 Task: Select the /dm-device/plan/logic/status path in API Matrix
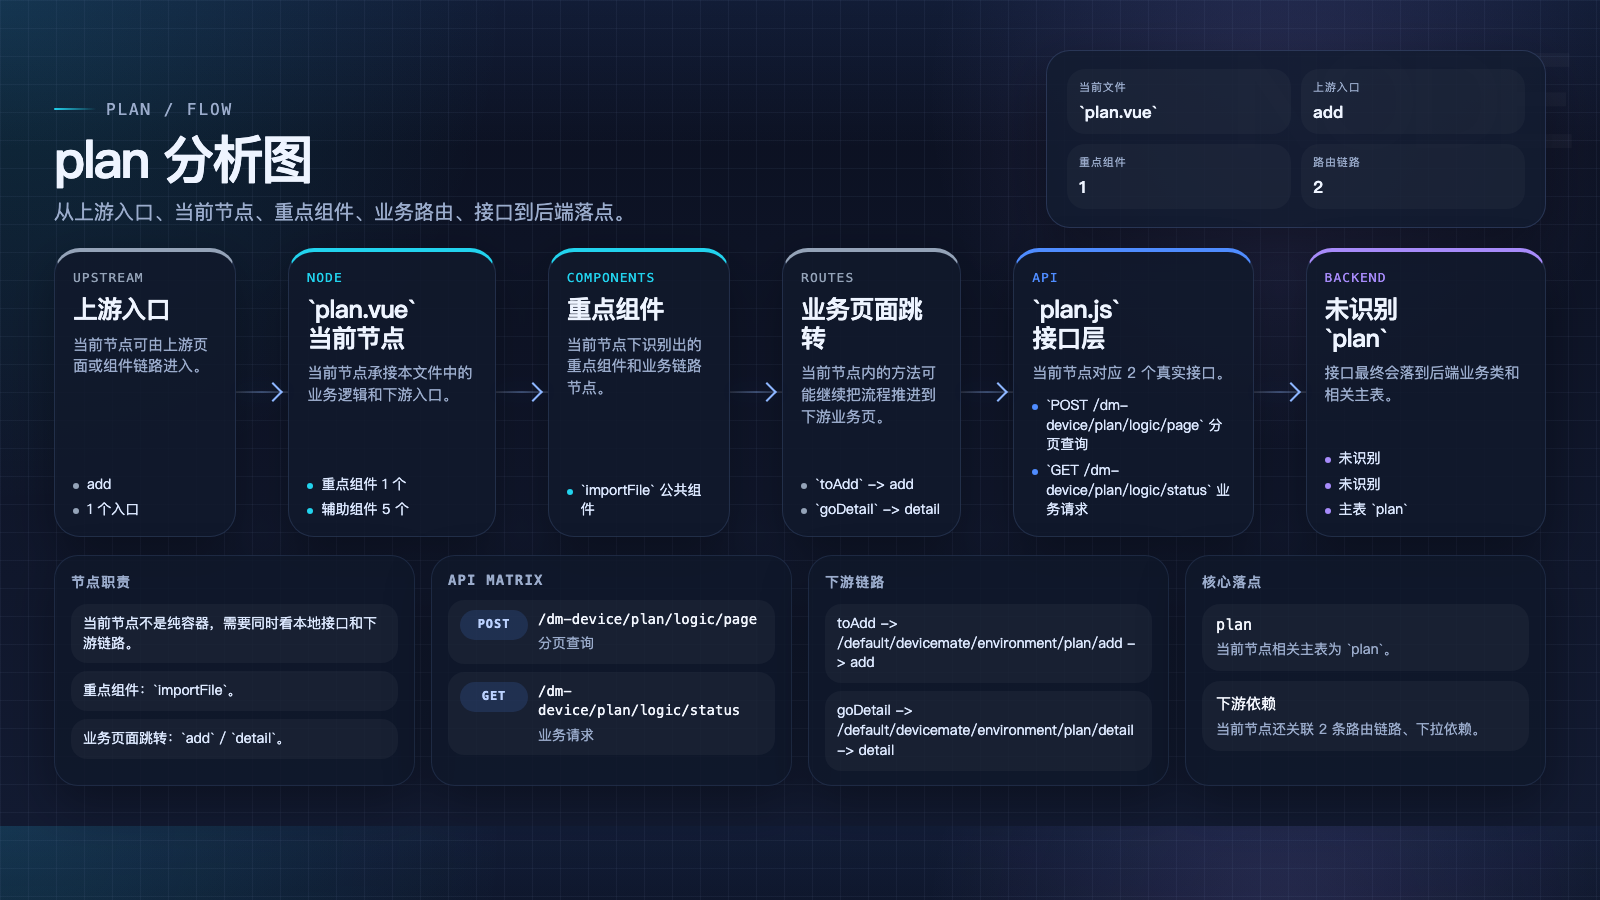coord(639,700)
